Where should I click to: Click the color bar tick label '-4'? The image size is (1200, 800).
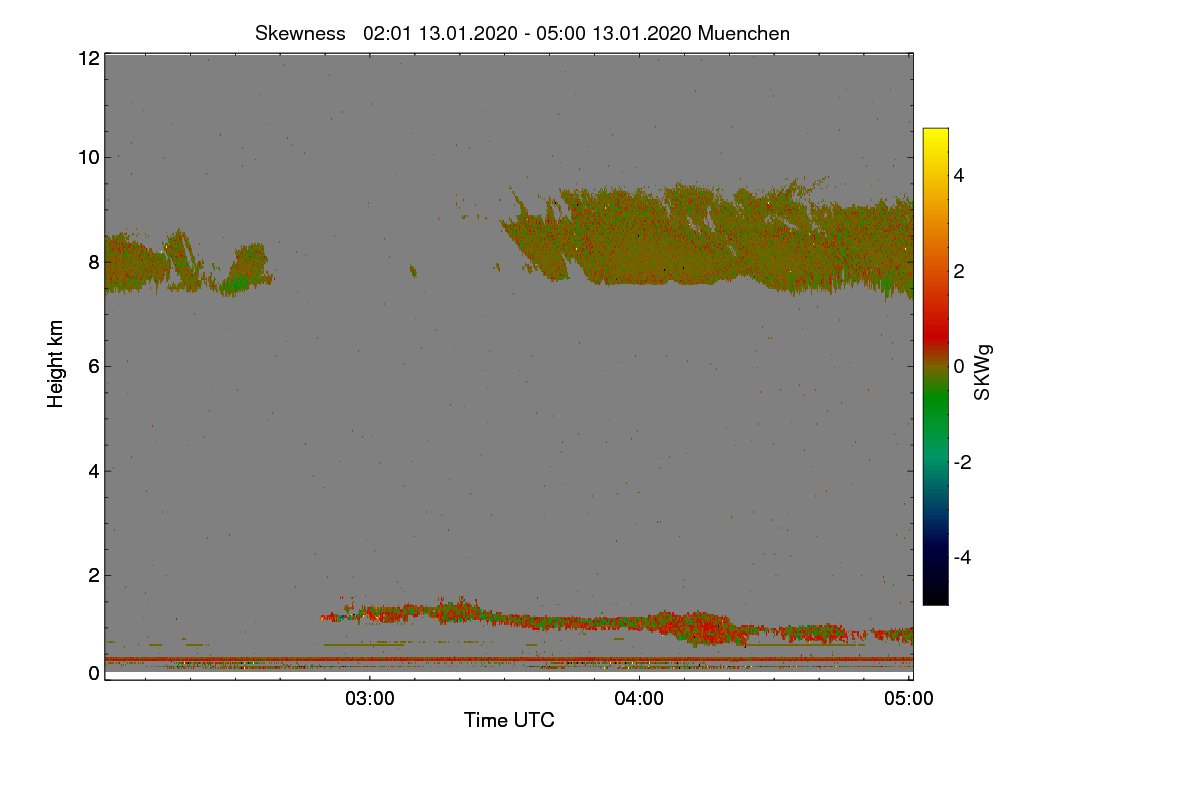(x=964, y=557)
